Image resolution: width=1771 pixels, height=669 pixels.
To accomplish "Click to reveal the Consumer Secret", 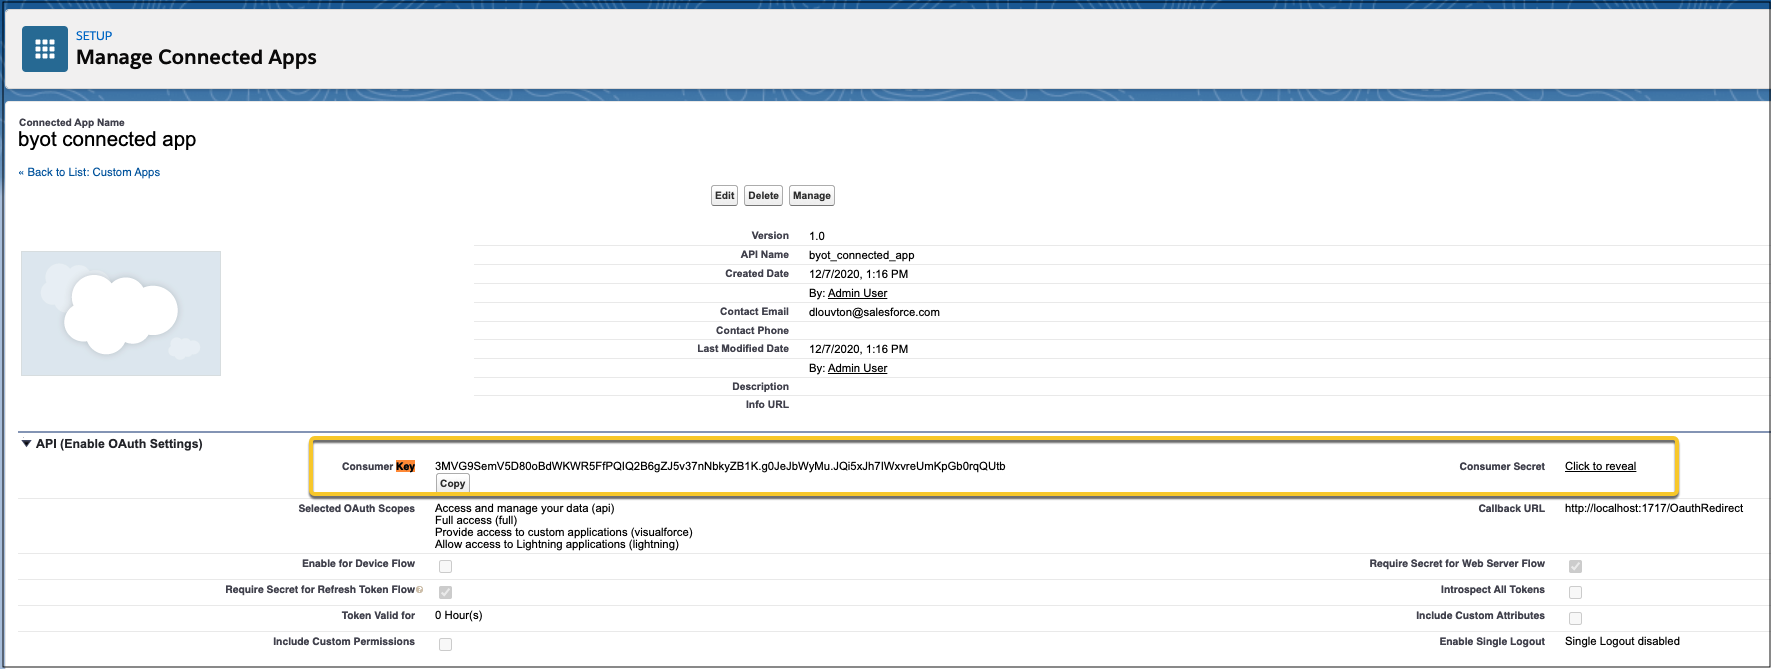I will [1600, 466].
